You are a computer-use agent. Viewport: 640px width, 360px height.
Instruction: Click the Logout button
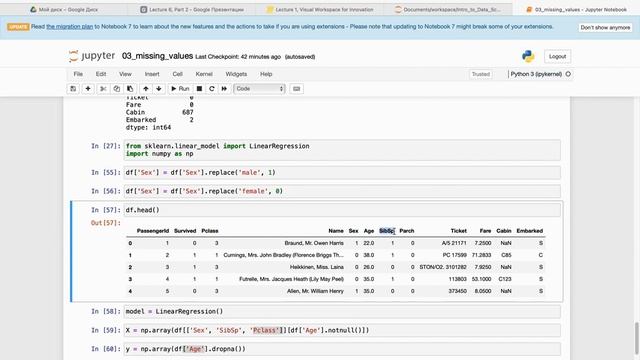(x=558, y=56)
